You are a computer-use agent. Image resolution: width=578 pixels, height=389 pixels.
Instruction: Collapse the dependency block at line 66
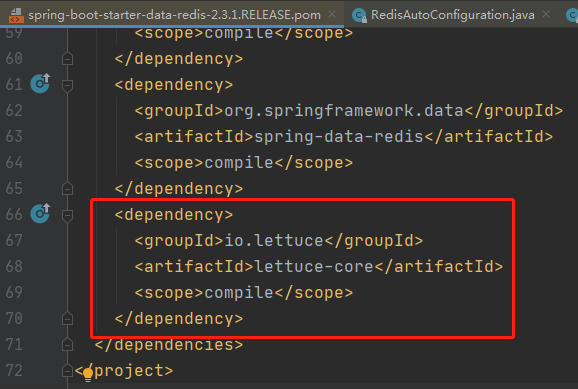pos(67,215)
